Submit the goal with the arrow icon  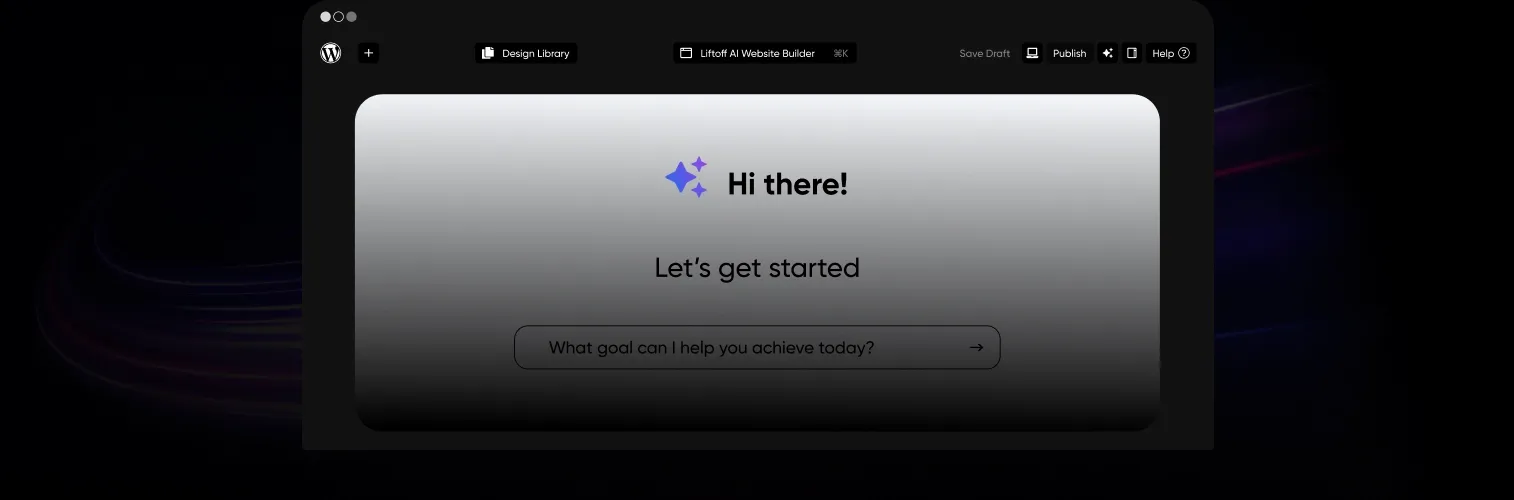[976, 348]
